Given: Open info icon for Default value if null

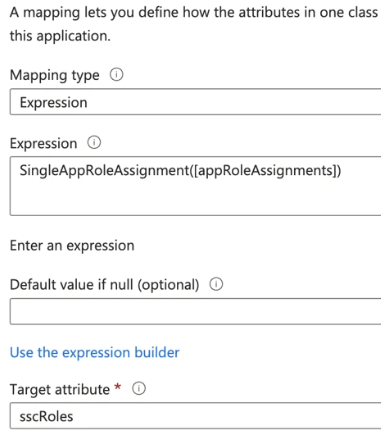Looking at the screenshot, I should click(216, 284).
